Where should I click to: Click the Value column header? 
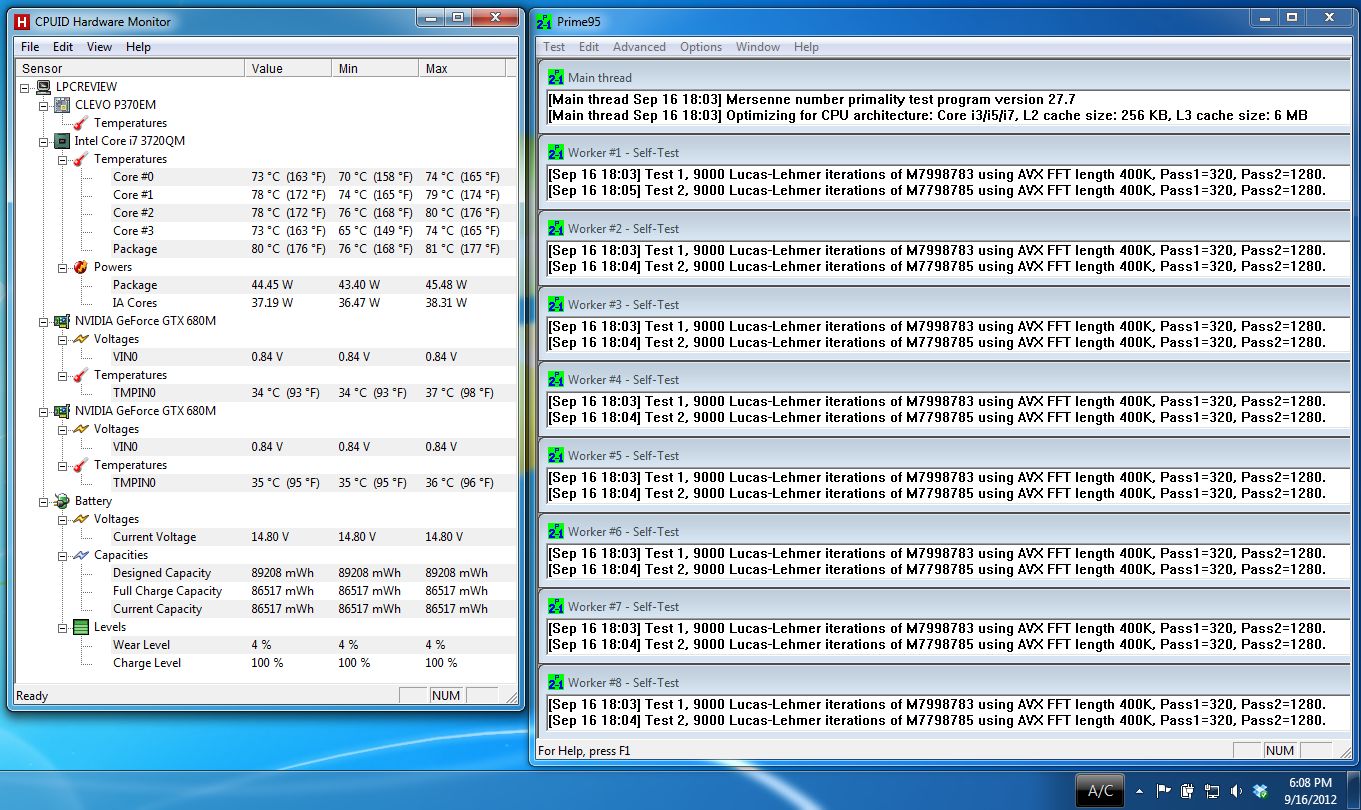tap(288, 69)
